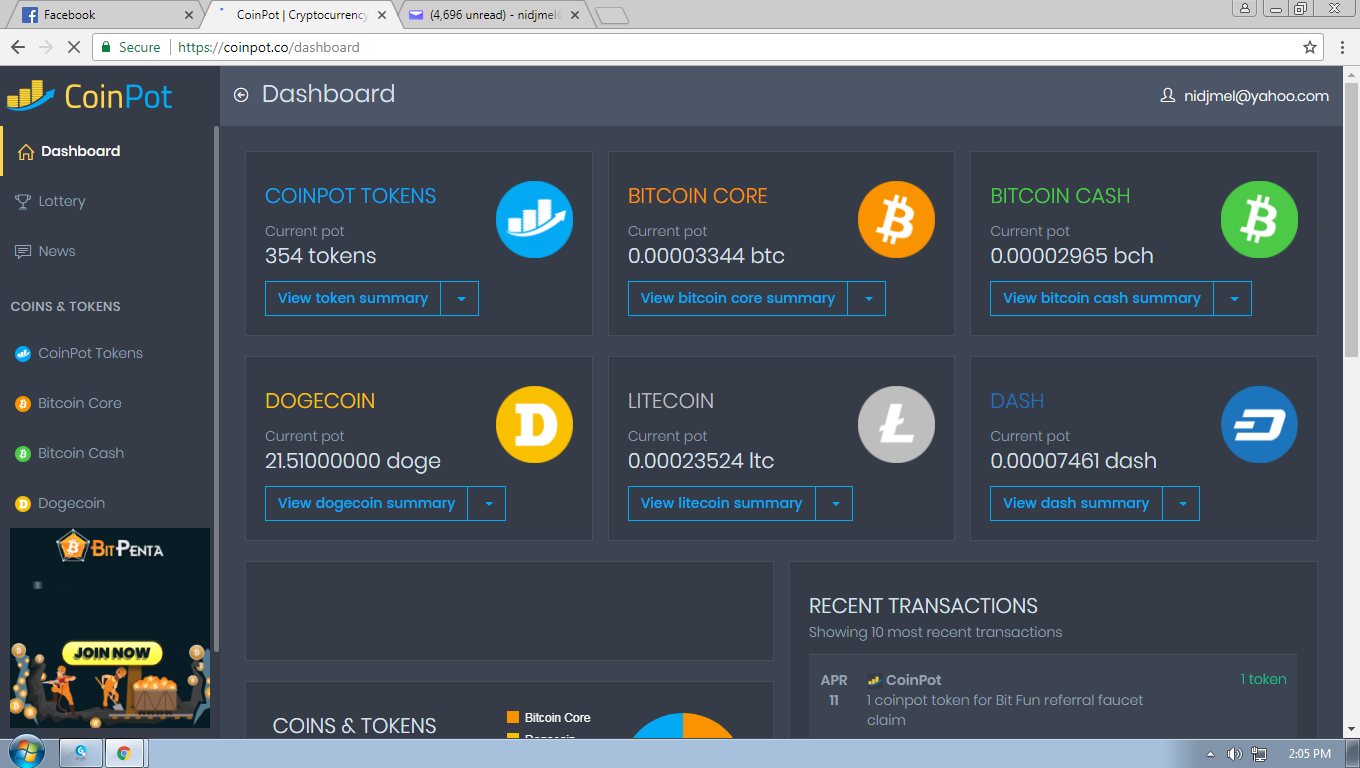Switch to the Facebook browser tab
Viewport: 1360px width, 768px height.
(x=104, y=15)
